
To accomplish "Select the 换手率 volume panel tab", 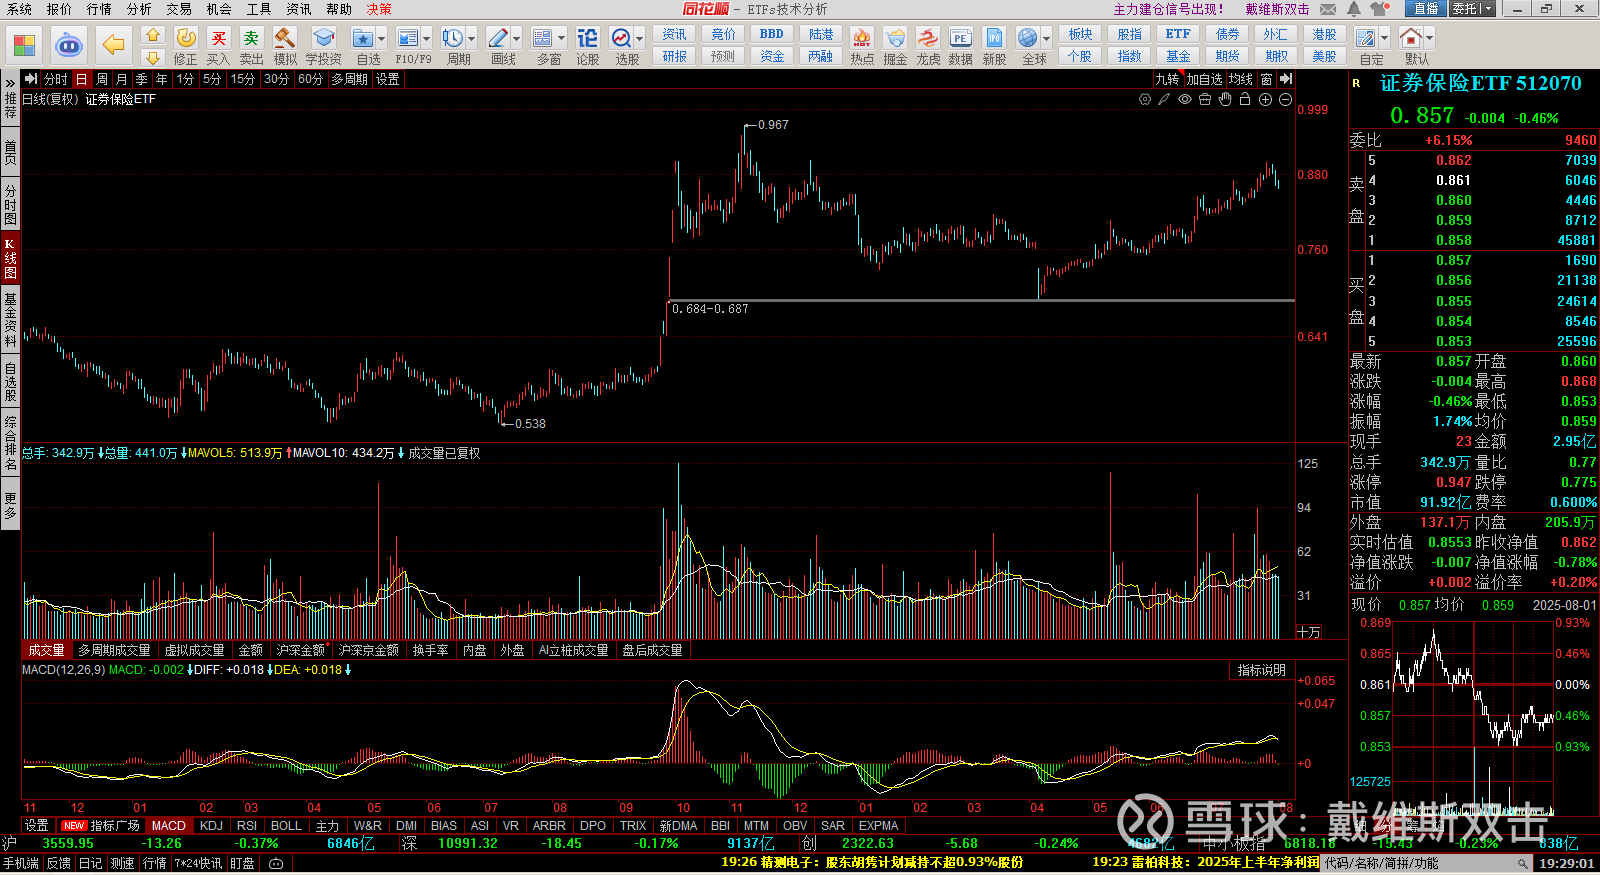I will pyautogui.click(x=430, y=650).
